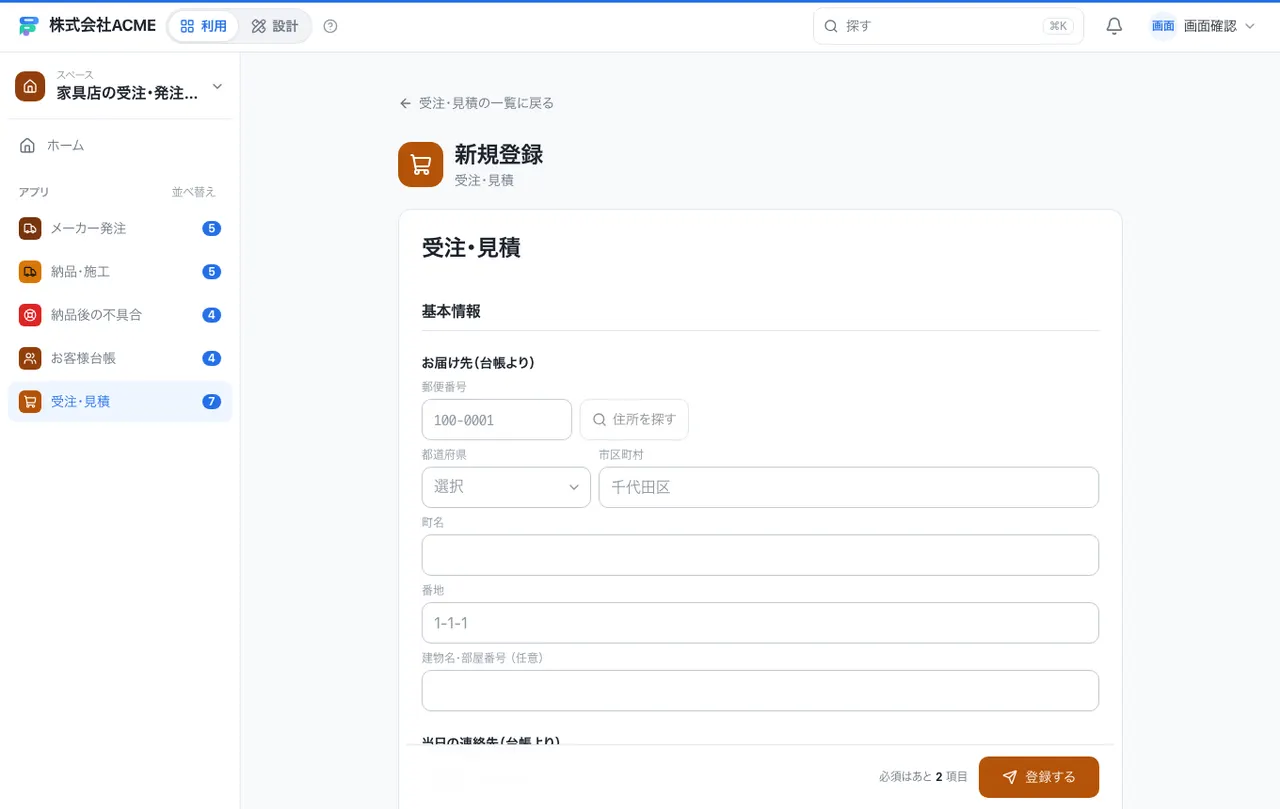Click 並べ替え to reorder apps
Viewport: 1280px width, 809px height.
click(194, 192)
